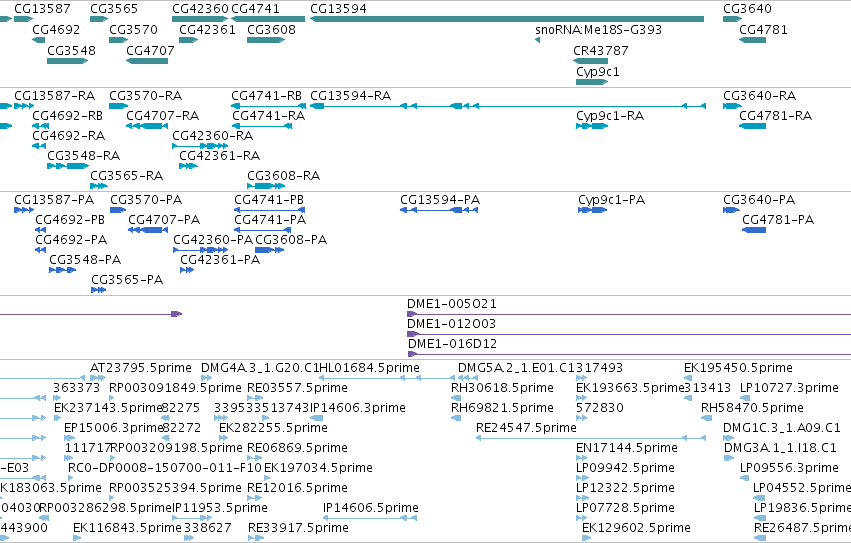Select EST DMG1C.3_1.A09.C1 label
The image size is (851, 543).
click(782, 427)
